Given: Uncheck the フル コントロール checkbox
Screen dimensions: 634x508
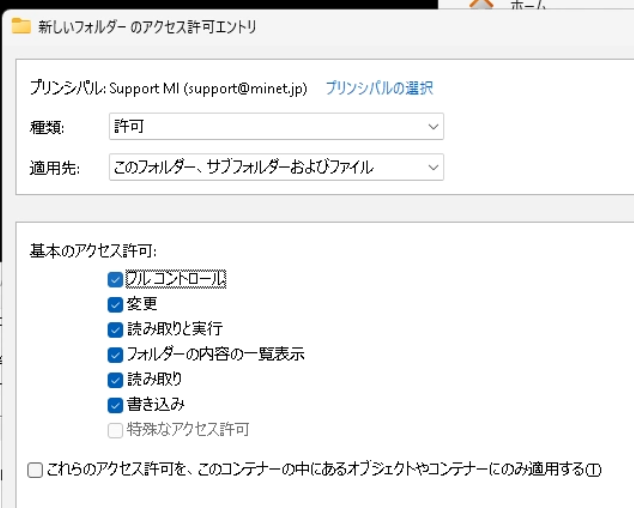Looking at the screenshot, I should click(115, 279).
